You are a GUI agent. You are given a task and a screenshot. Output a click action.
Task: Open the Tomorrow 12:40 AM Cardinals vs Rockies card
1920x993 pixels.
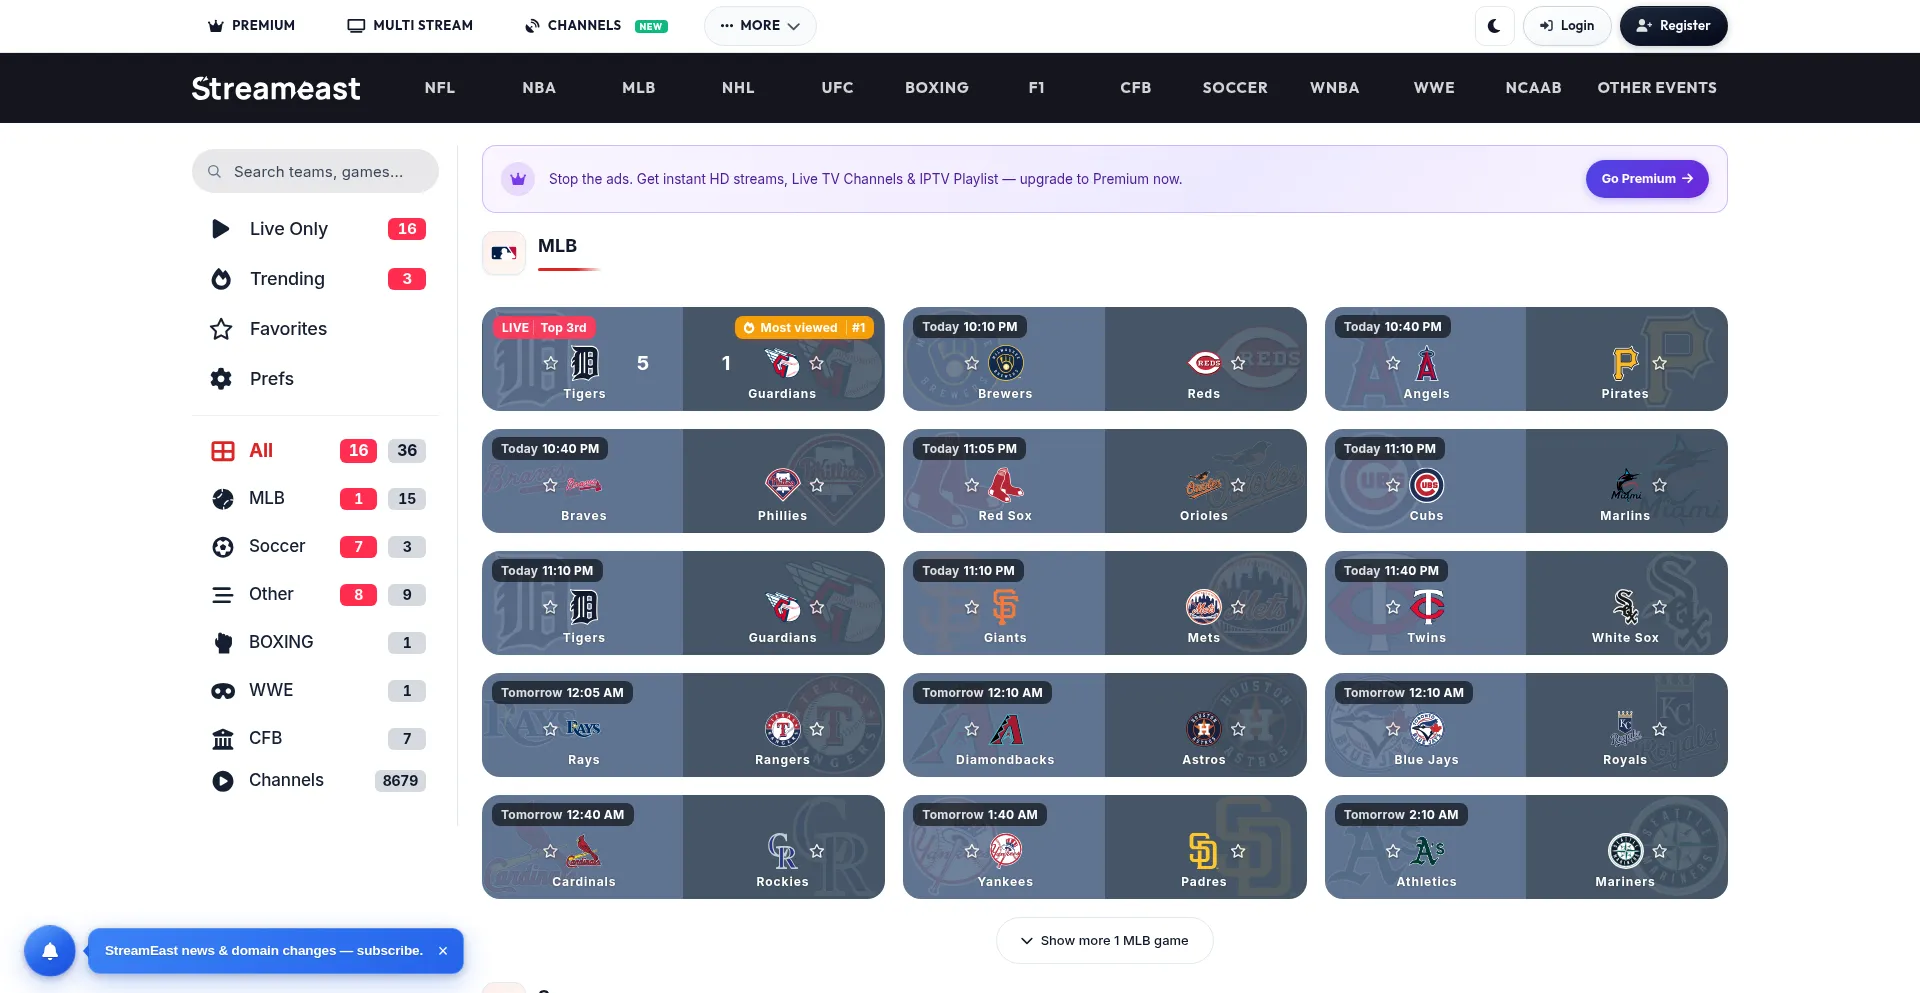(683, 847)
